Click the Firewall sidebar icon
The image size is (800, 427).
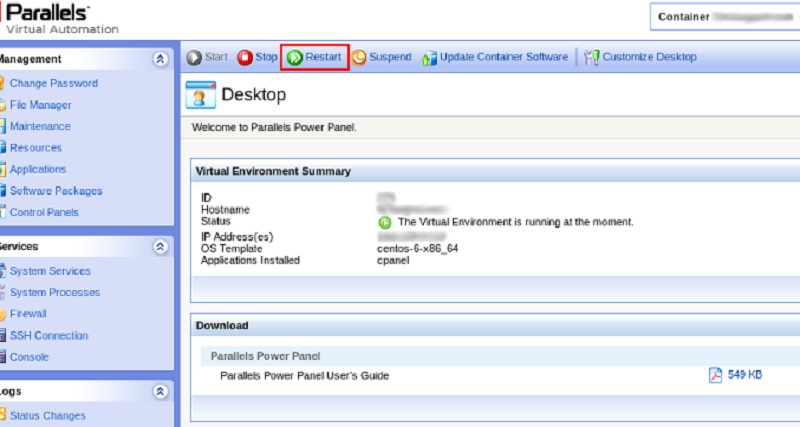(2, 314)
